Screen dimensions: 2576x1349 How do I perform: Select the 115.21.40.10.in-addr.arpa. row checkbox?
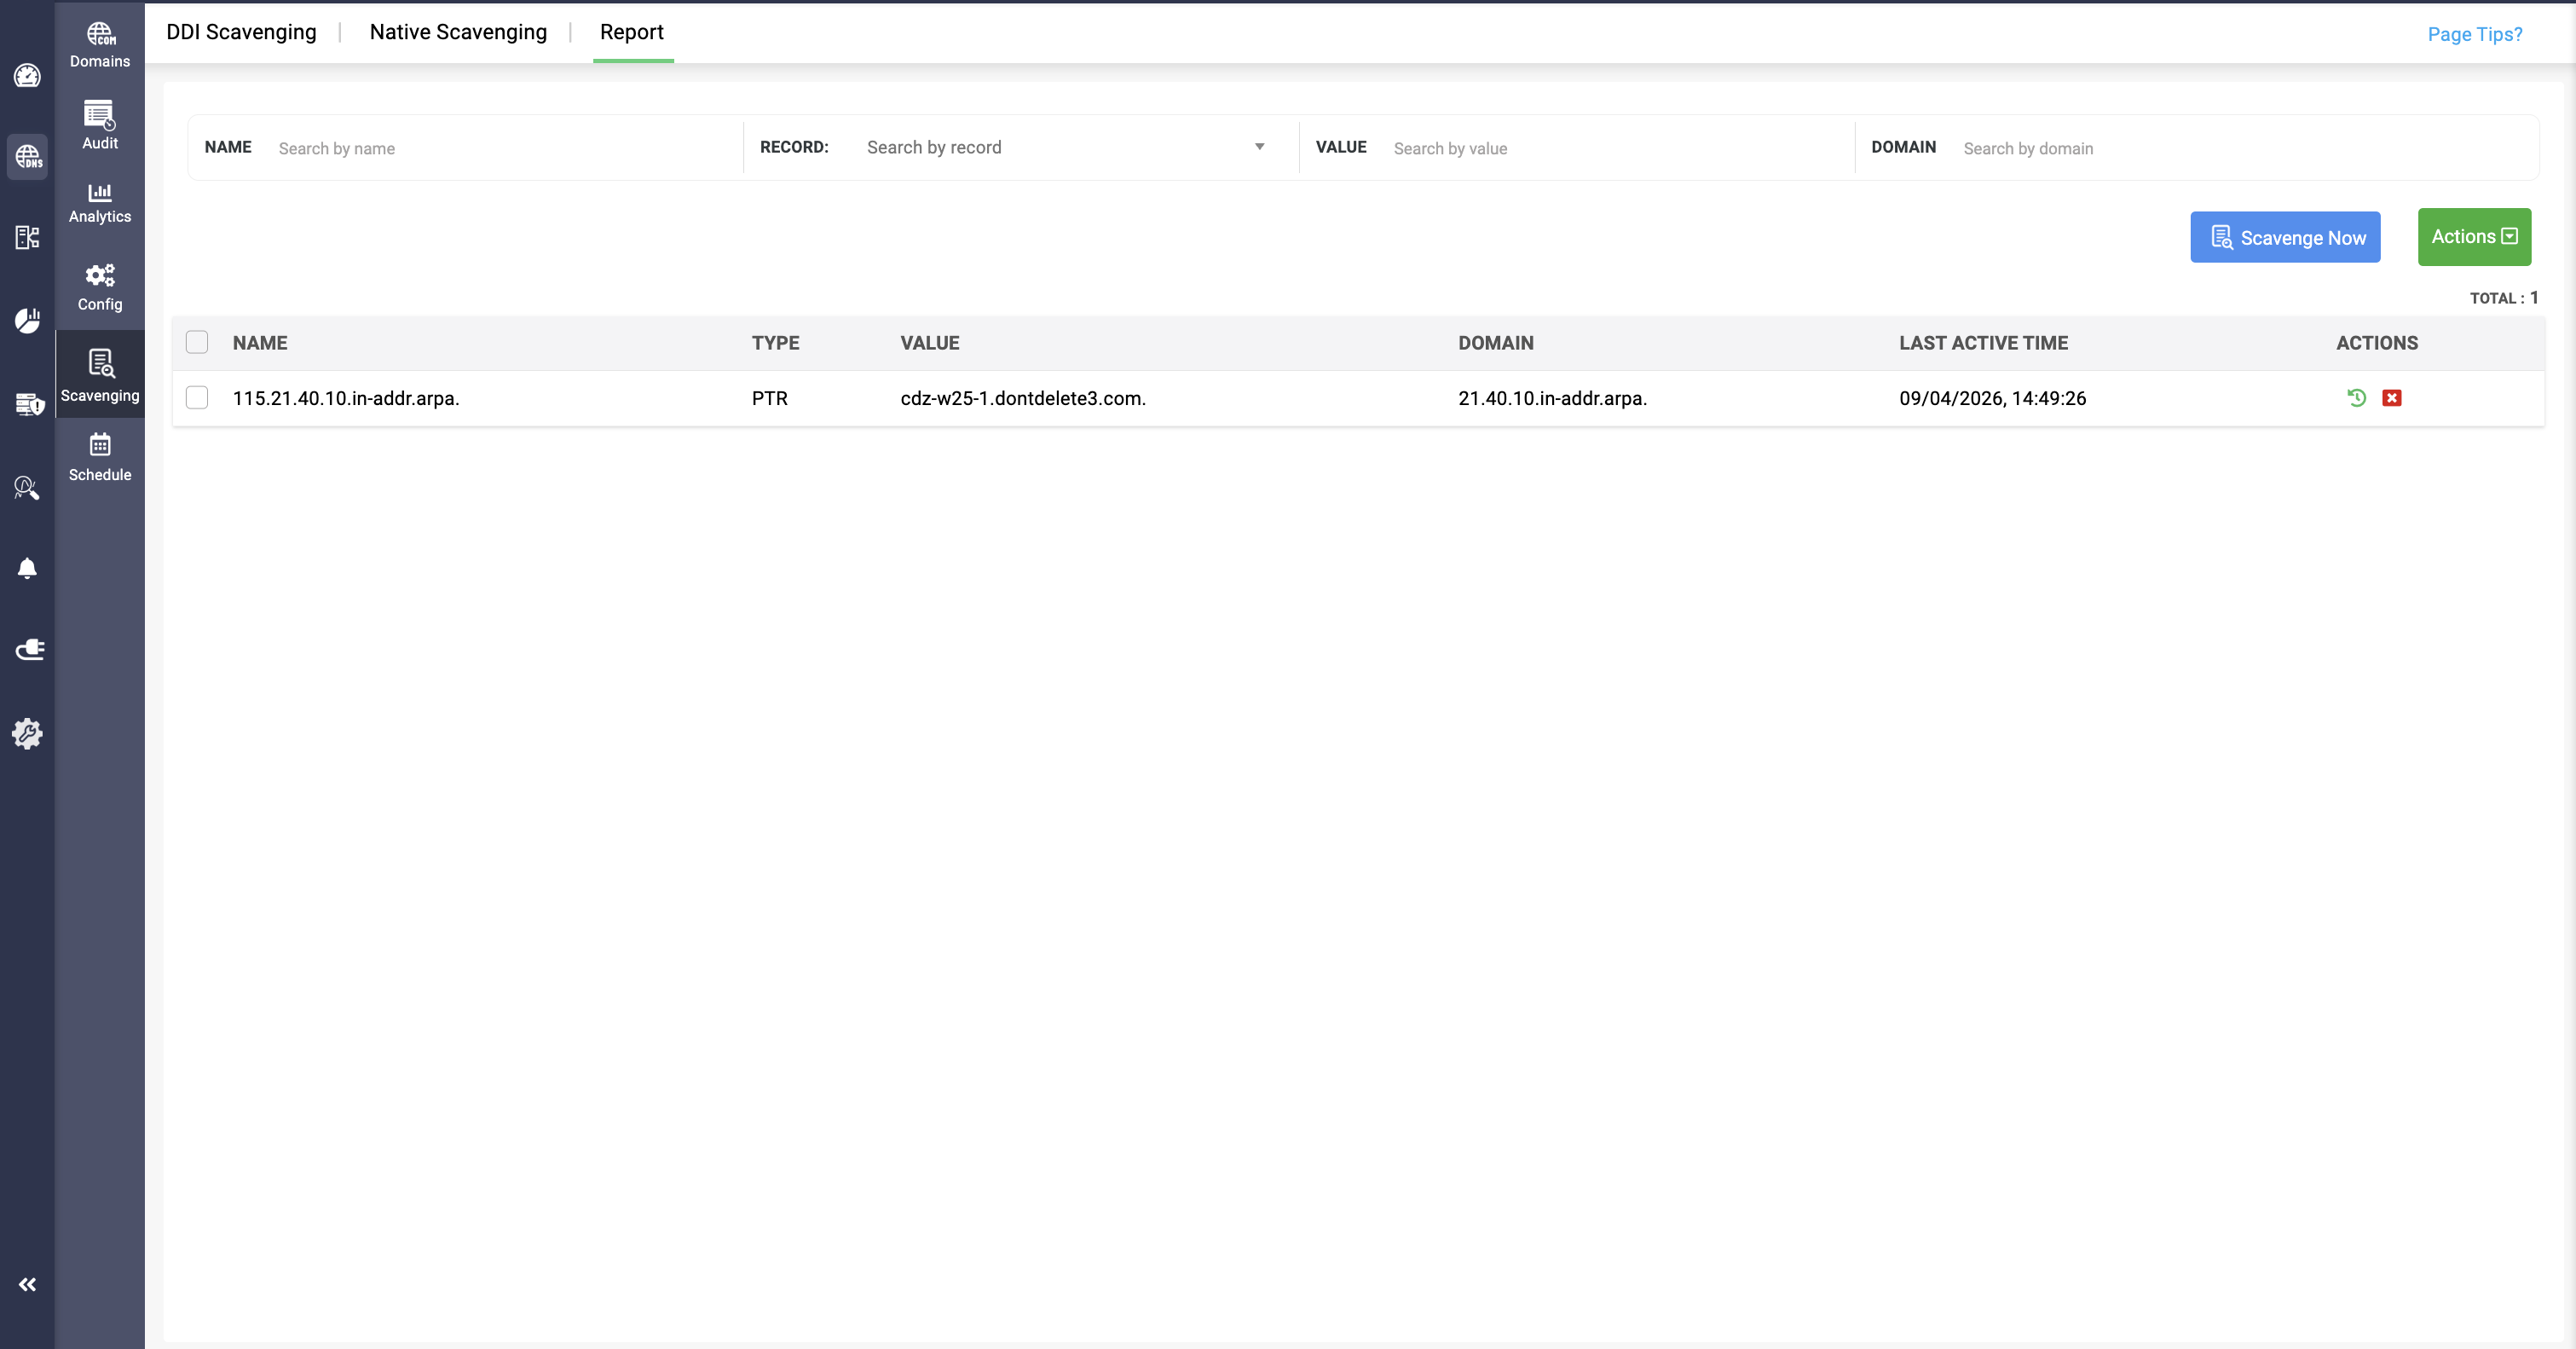(197, 398)
